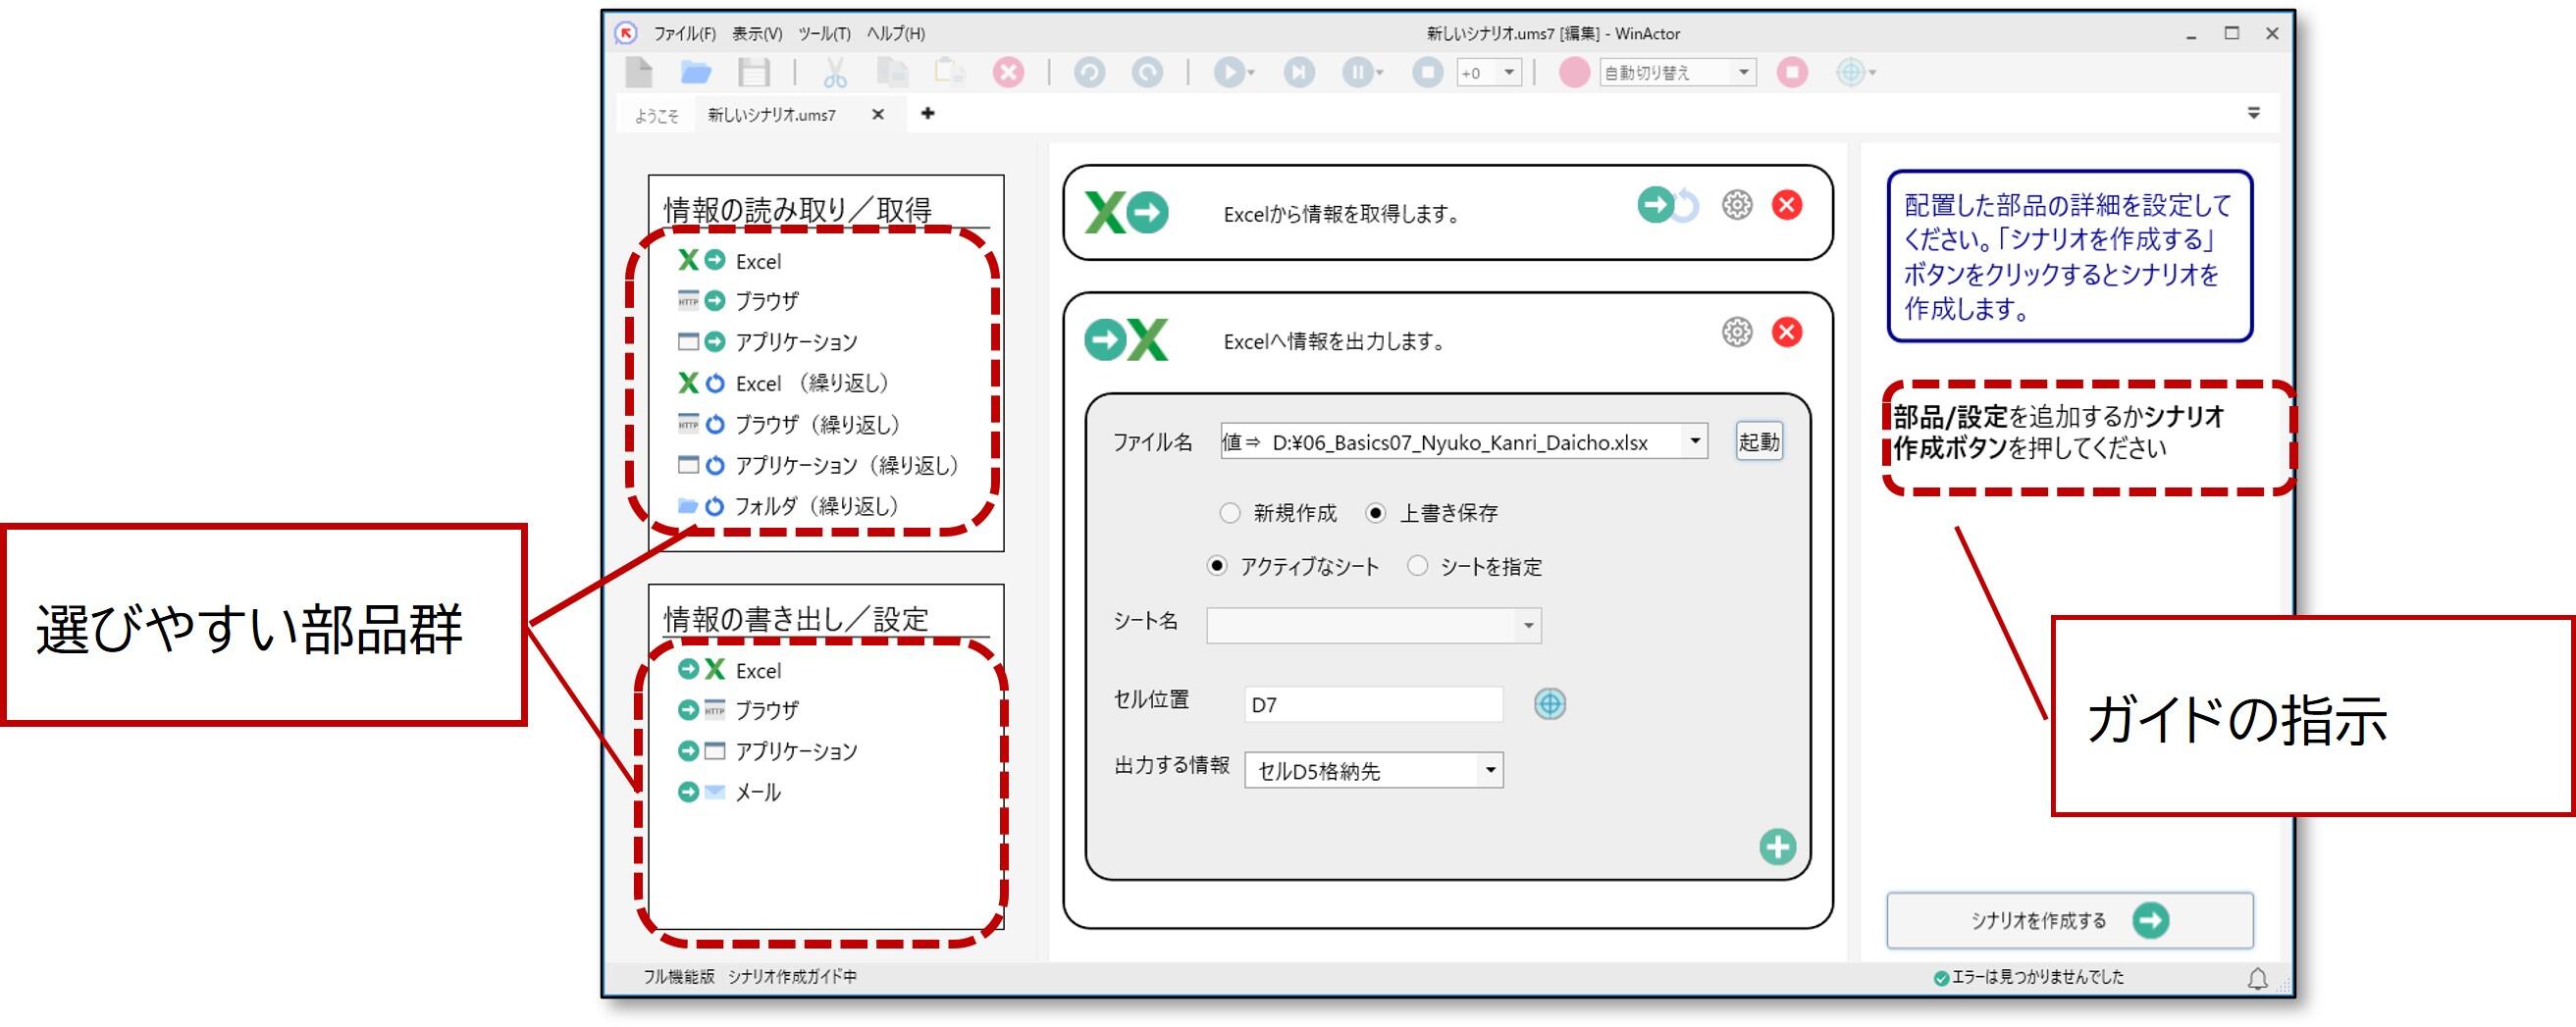Screen dimensions: 2576x1027
Task: Select ブラウザ（繰り返し） part
Action: pos(789,424)
